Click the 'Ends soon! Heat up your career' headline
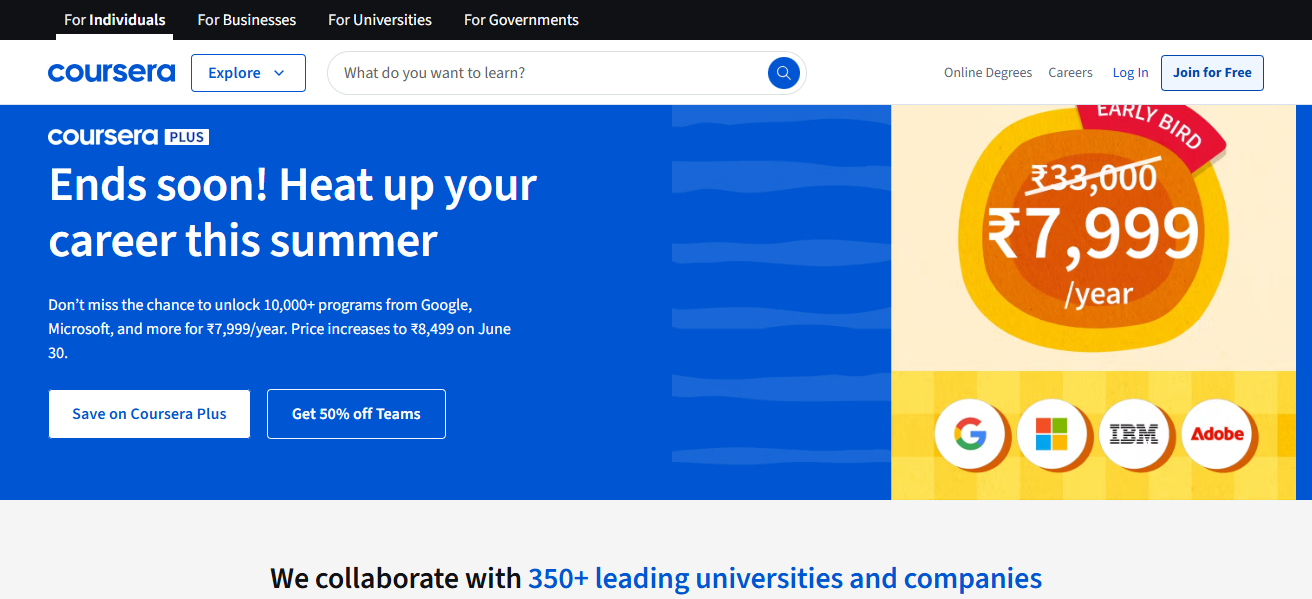1312x599 pixels. point(293,213)
